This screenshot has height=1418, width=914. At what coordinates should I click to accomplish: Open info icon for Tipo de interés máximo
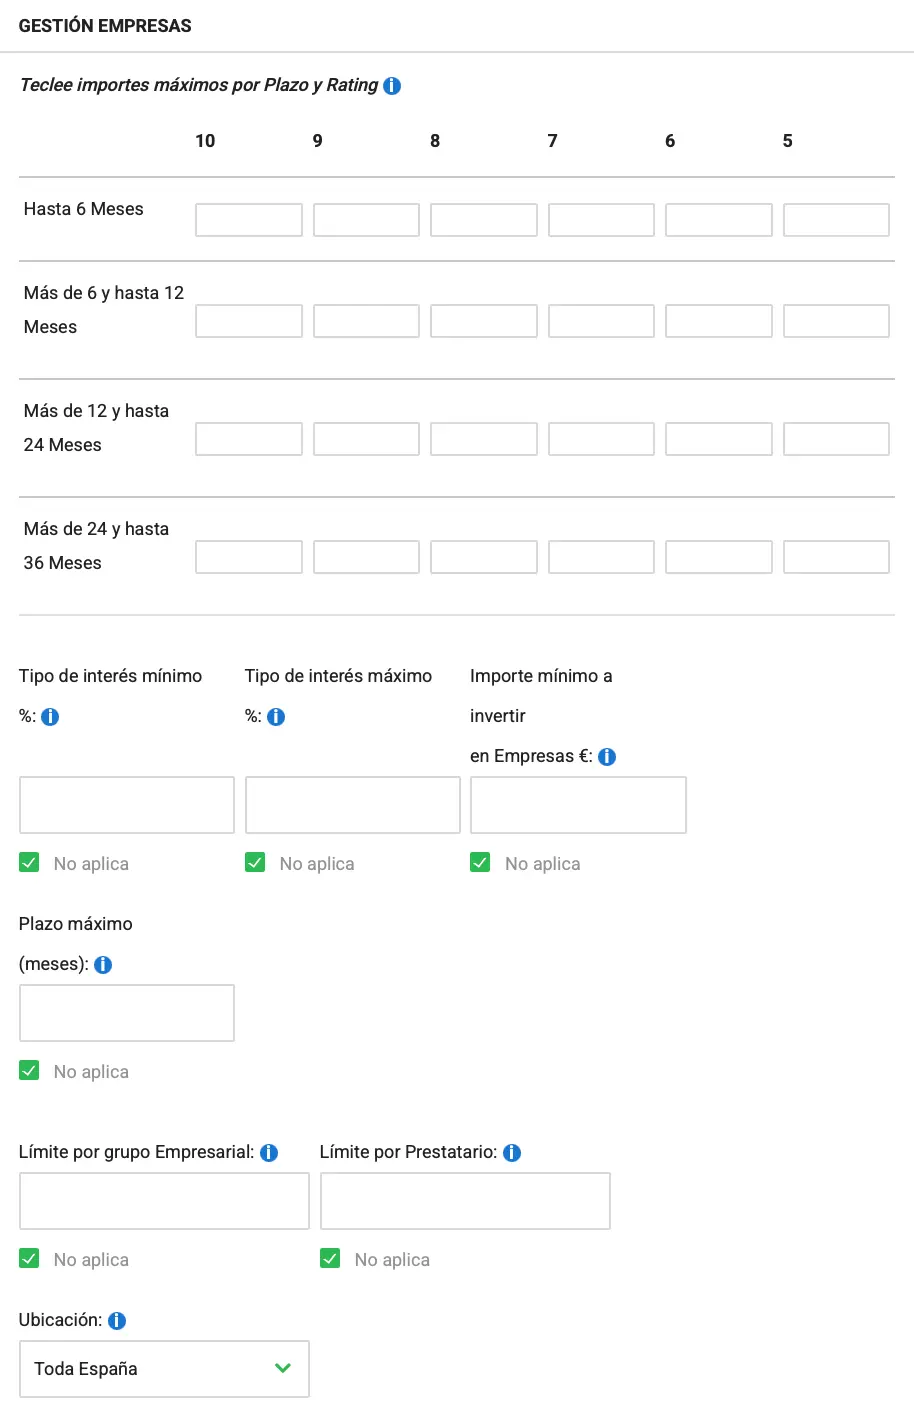coord(276,717)
